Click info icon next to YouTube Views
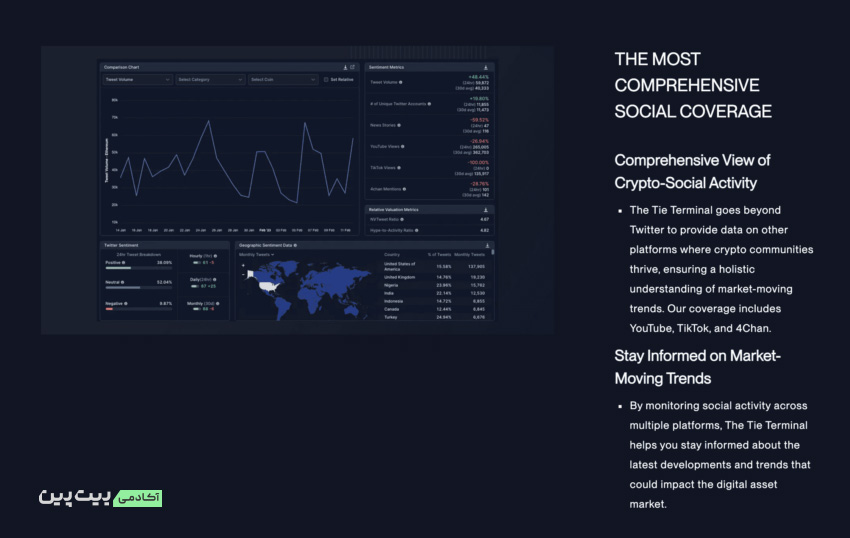The width and height of the screenshot is (850, 538). [402, 146]
